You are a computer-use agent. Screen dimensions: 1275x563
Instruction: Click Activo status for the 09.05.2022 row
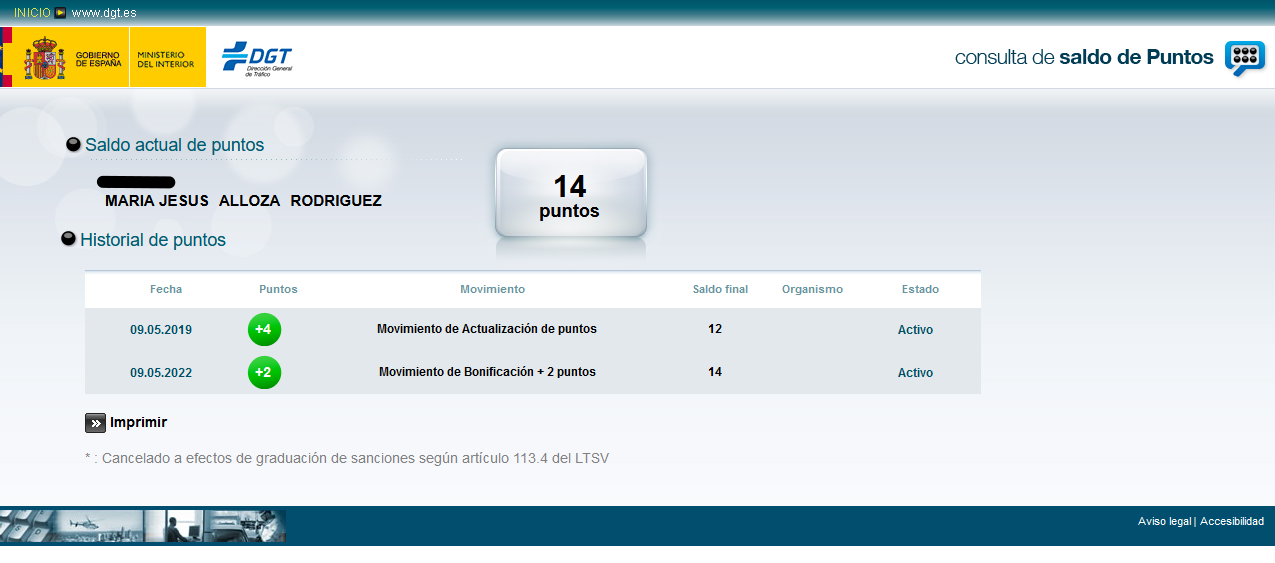915,373
